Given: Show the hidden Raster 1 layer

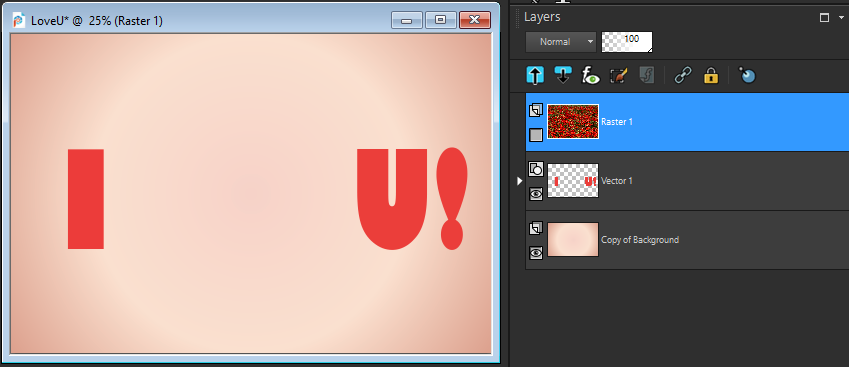Looking at the screenshot, I should point(535,135).
